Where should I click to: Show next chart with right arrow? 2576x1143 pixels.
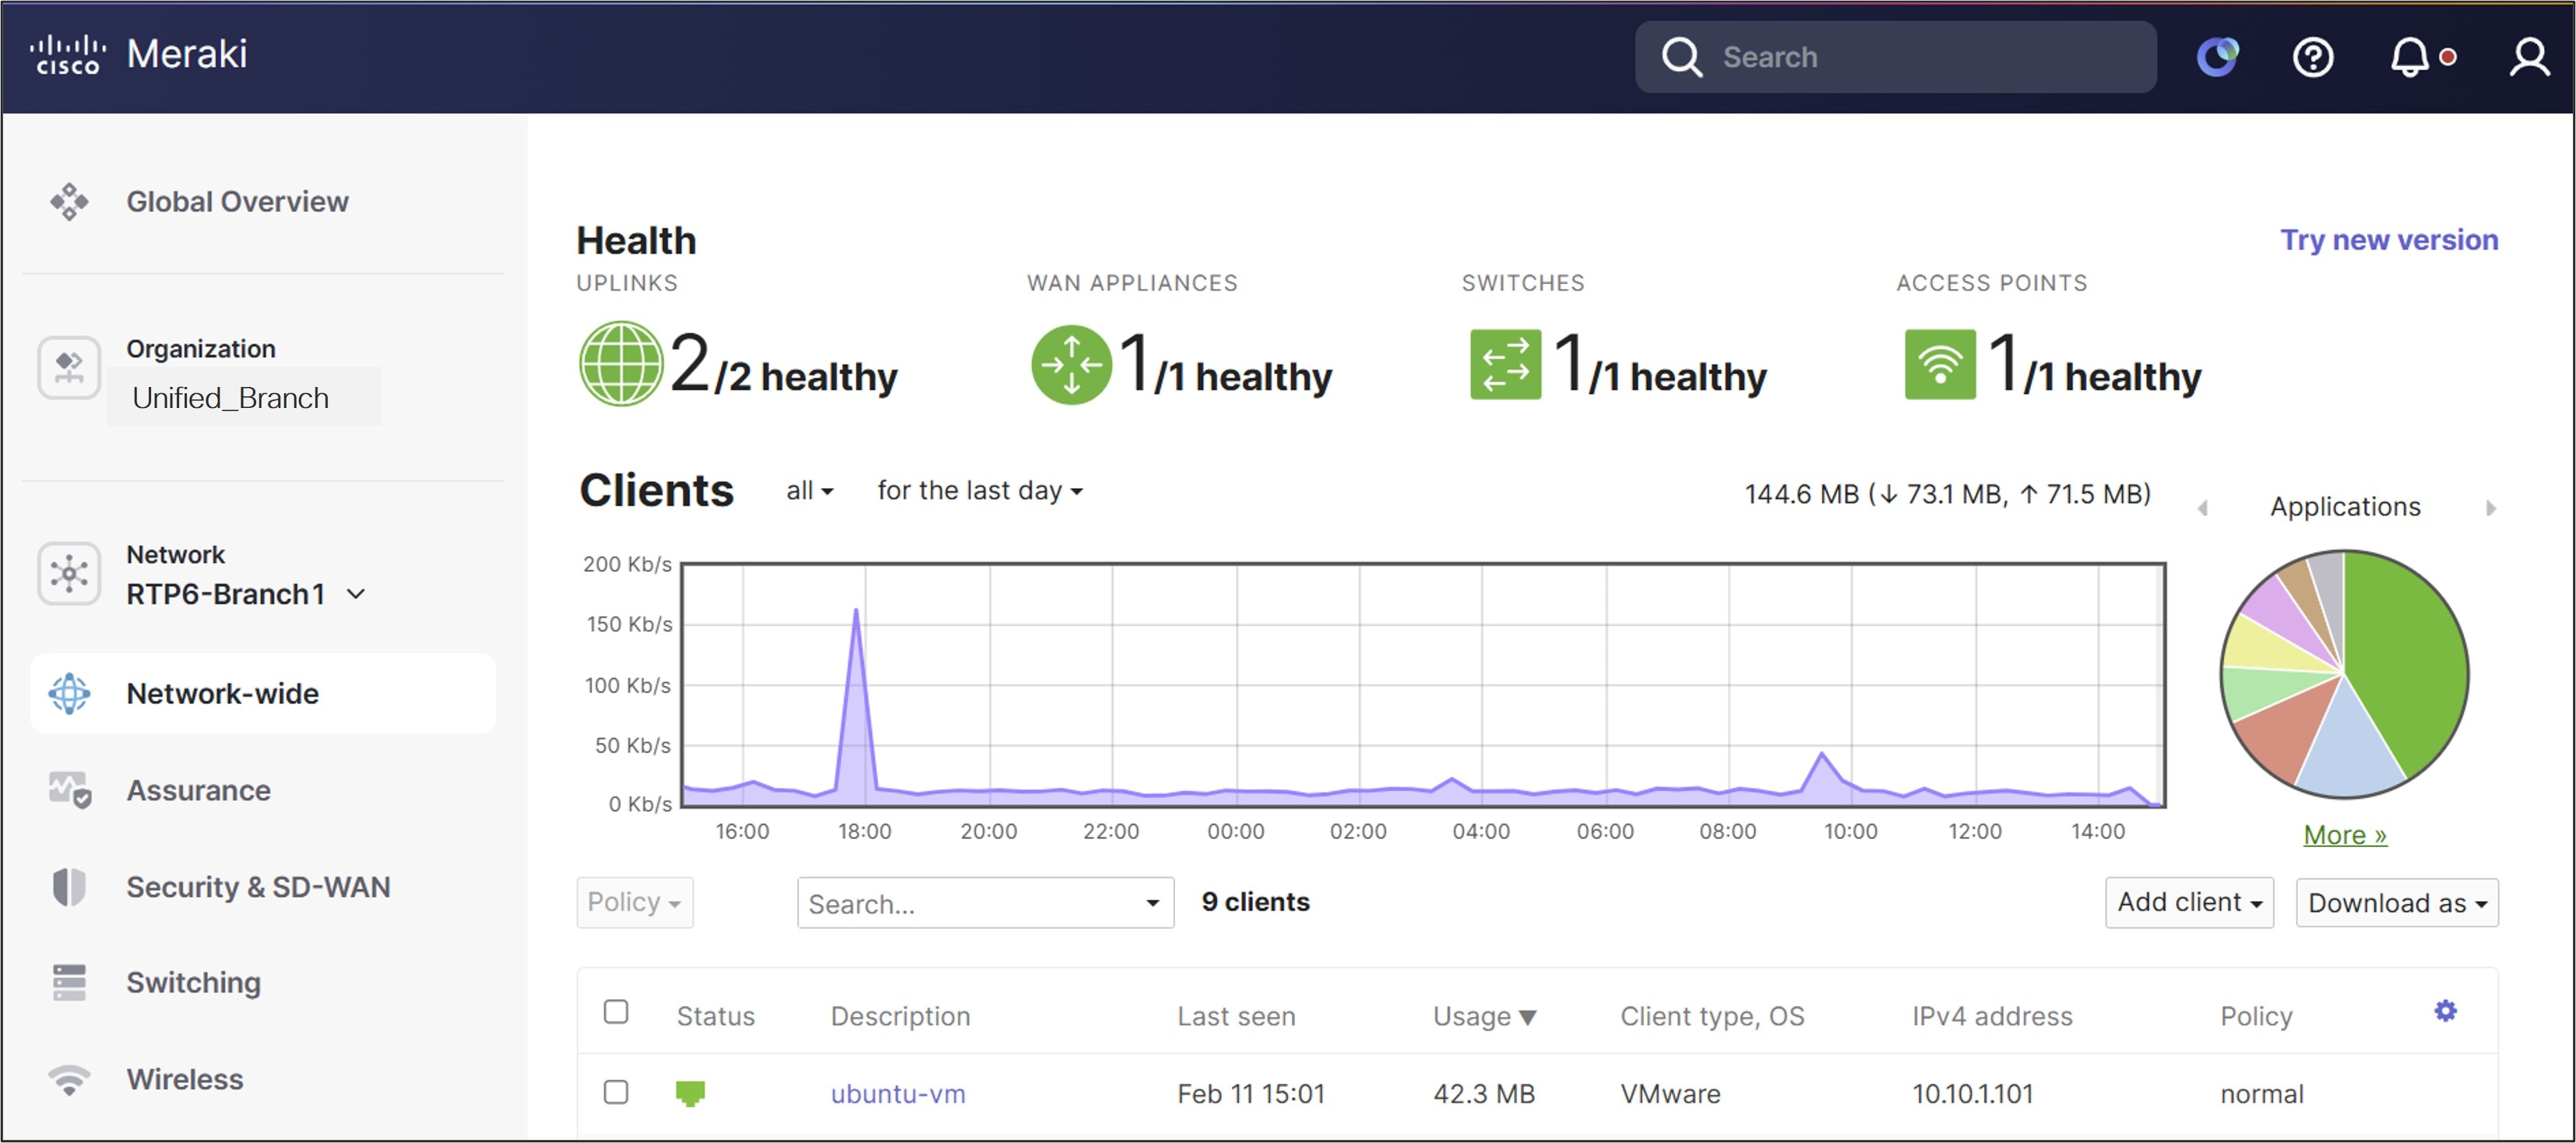click(x=2490, y=508)
